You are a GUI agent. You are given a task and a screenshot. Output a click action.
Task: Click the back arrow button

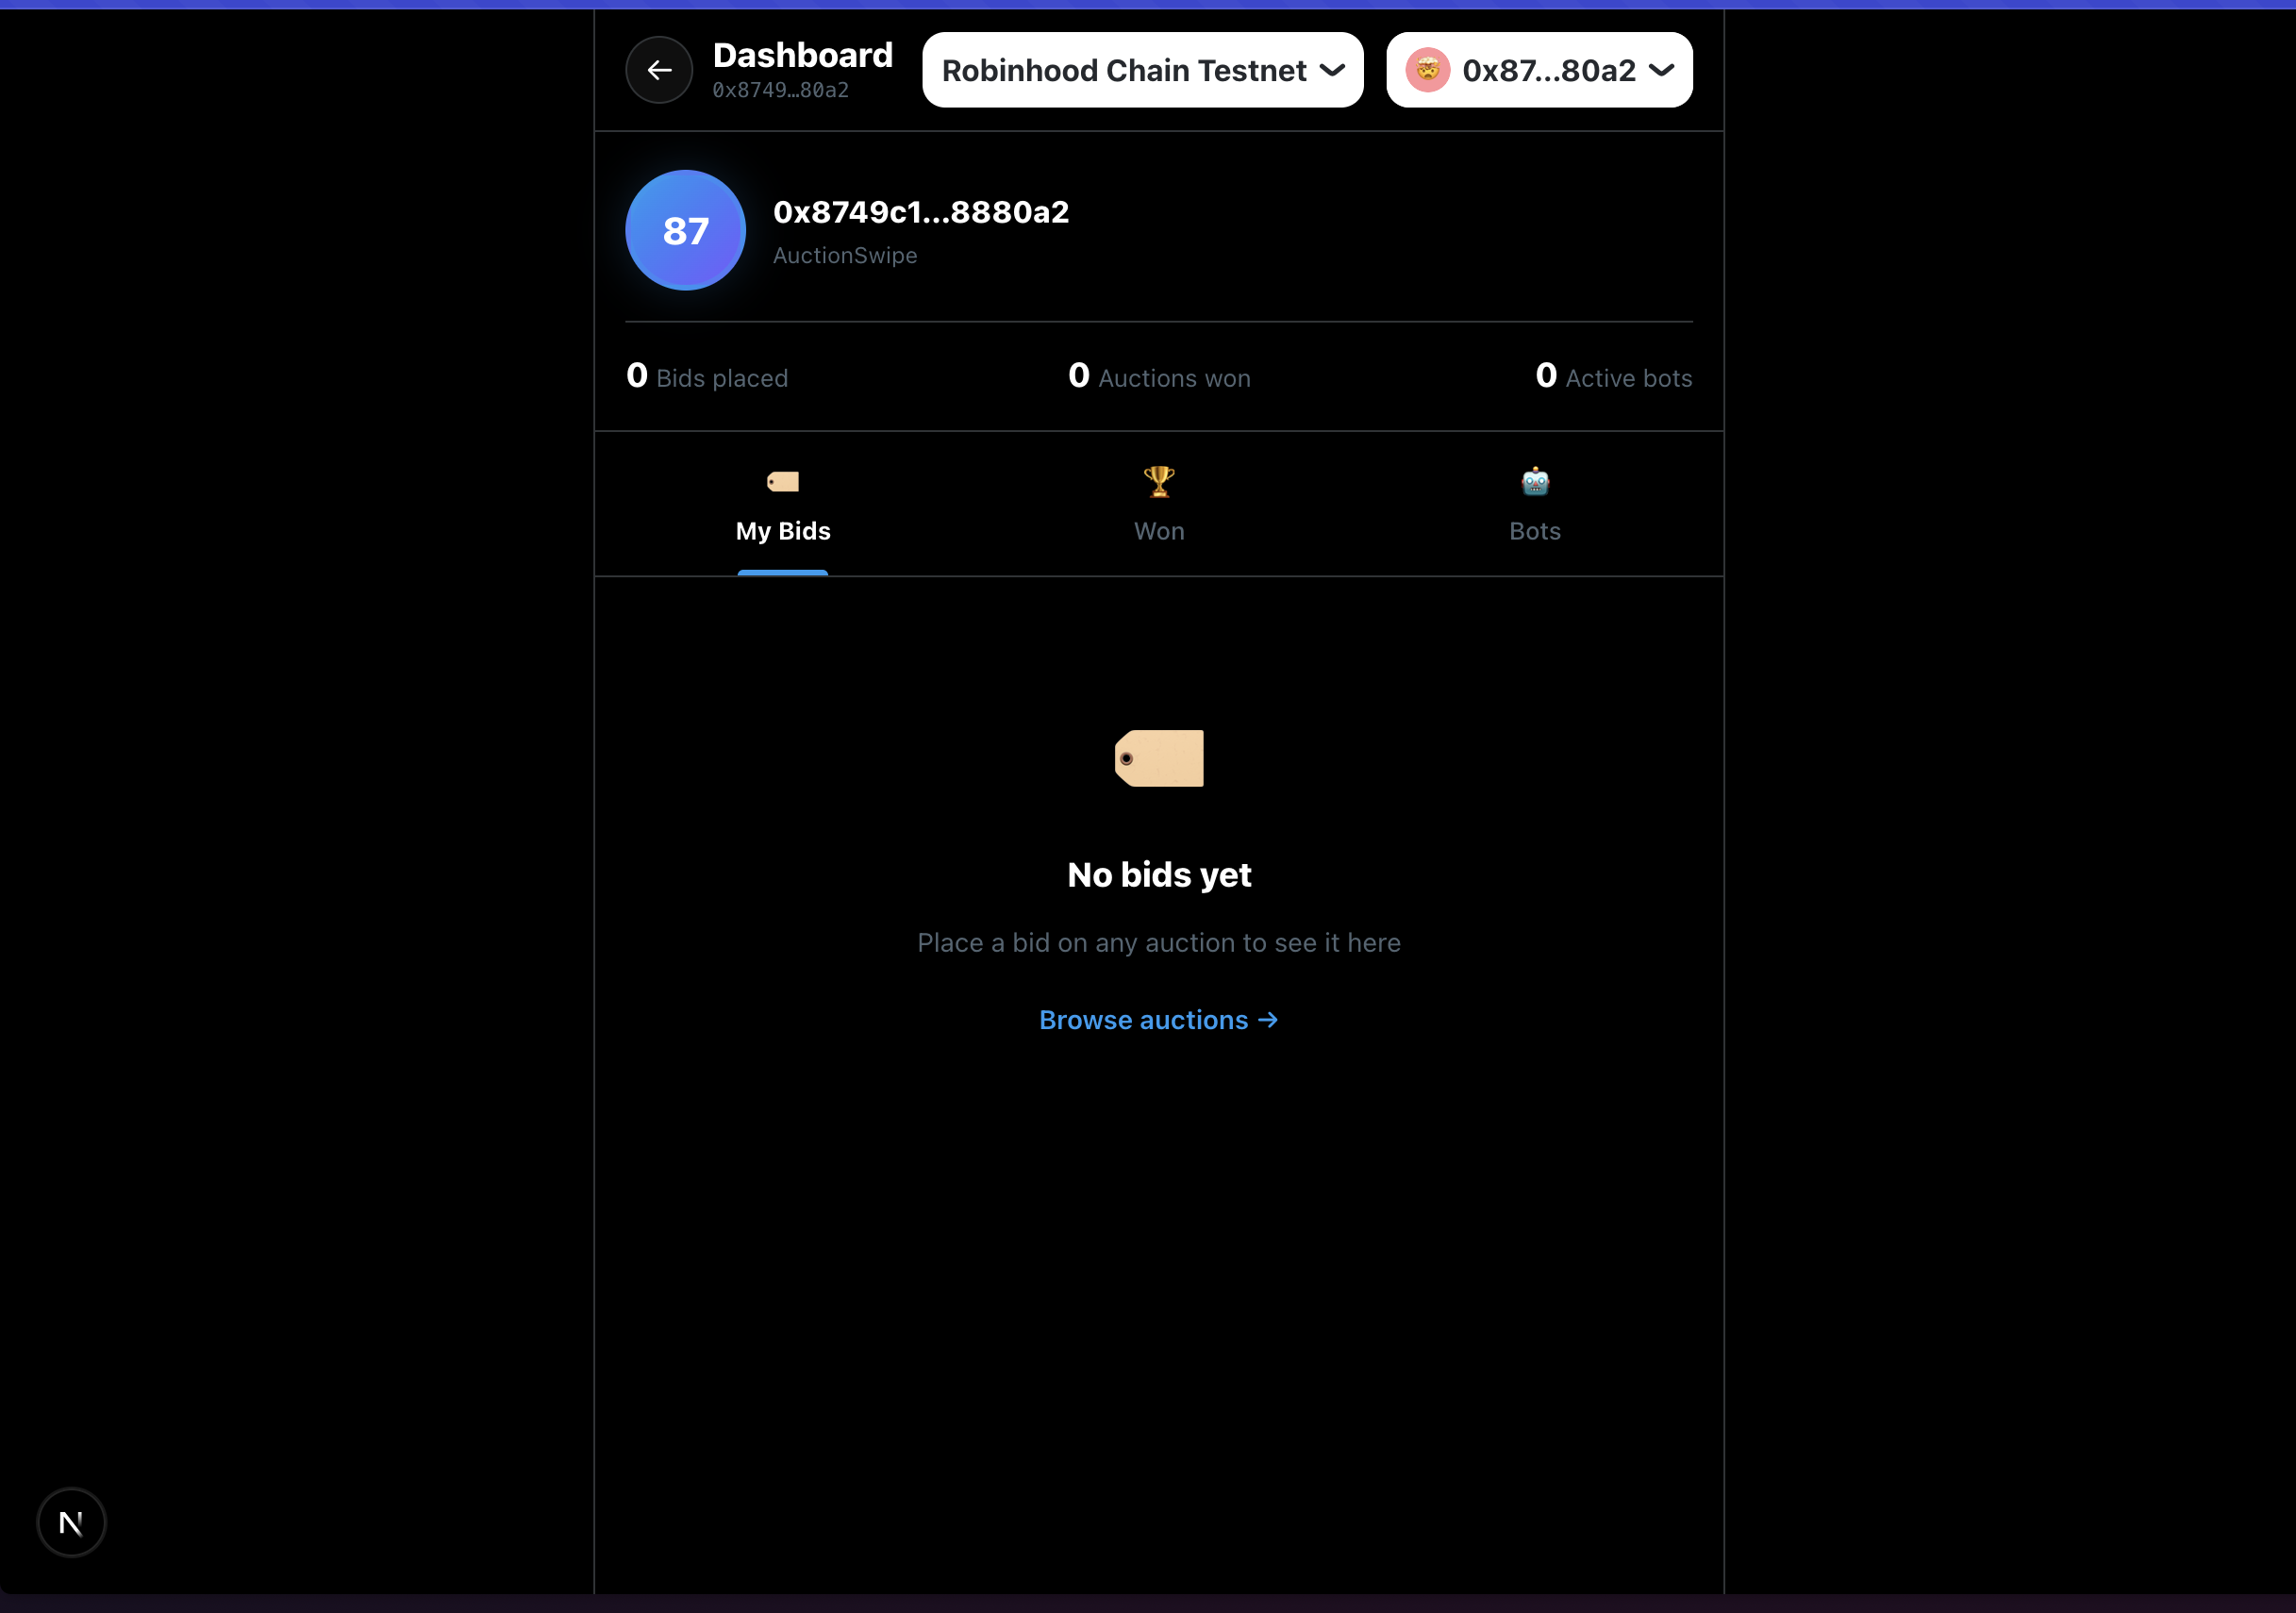coord(658,70)
